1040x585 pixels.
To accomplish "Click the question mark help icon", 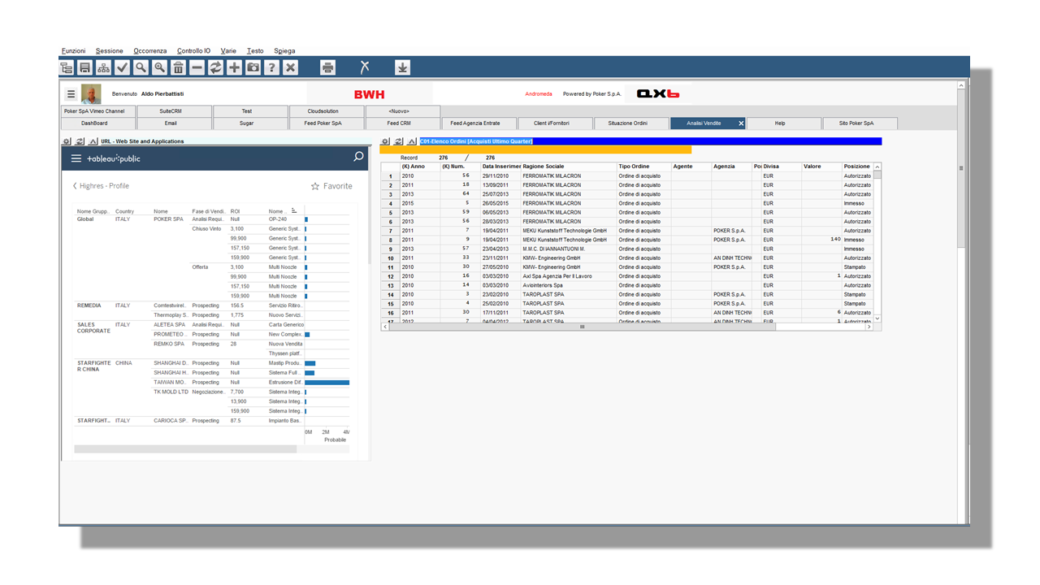I will pos(271,68).
